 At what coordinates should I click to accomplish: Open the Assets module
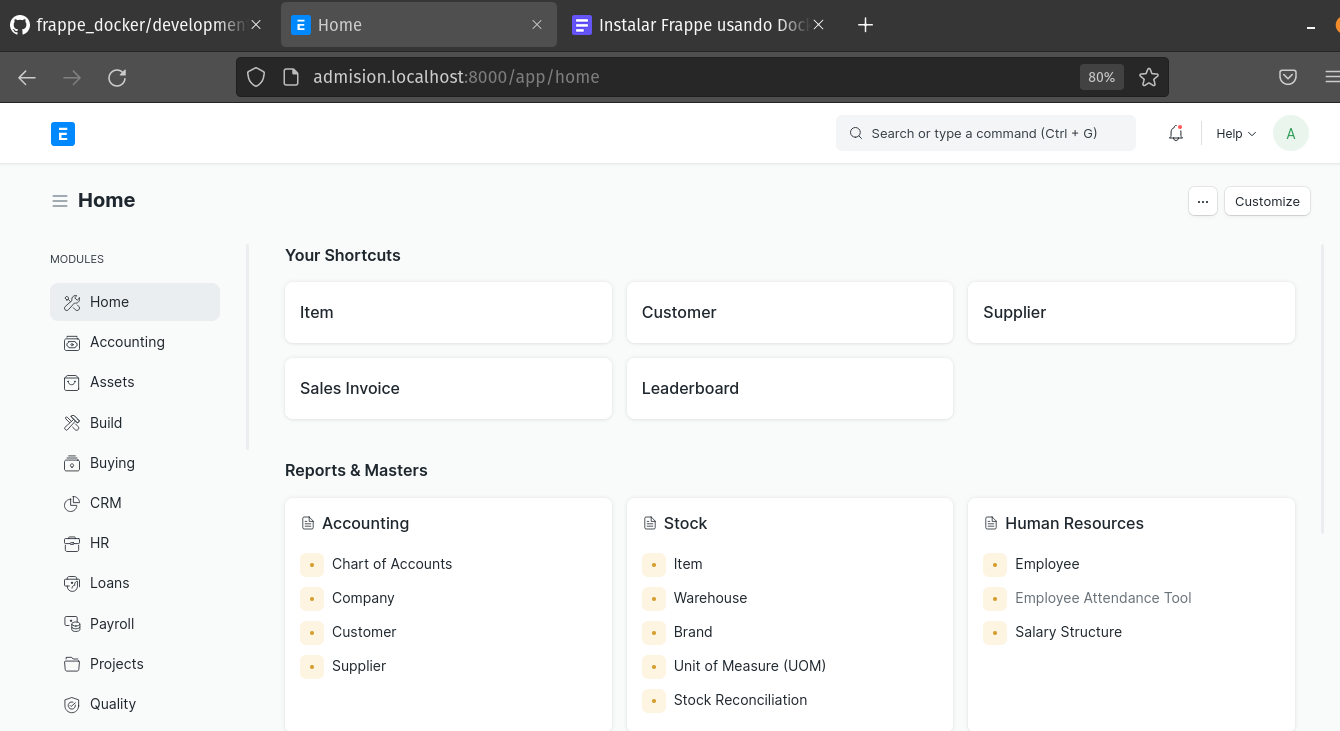pyautogui.click(x=135, y=382)
